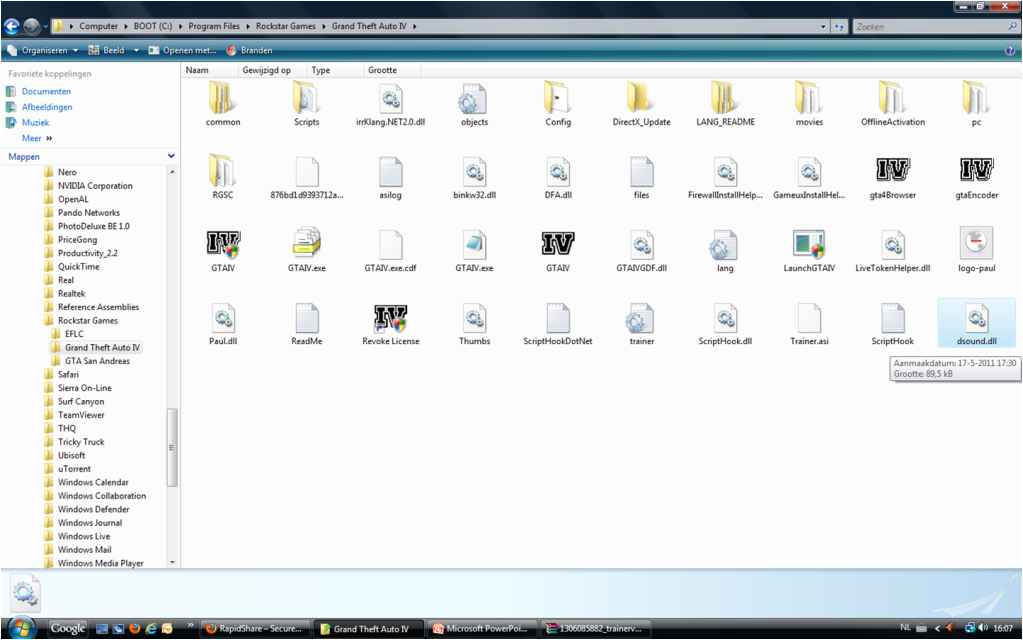Switch to Microsoft PowerPoint taskbar window
This screenshot has width=1023, height=640.
[x=483, y=629]
